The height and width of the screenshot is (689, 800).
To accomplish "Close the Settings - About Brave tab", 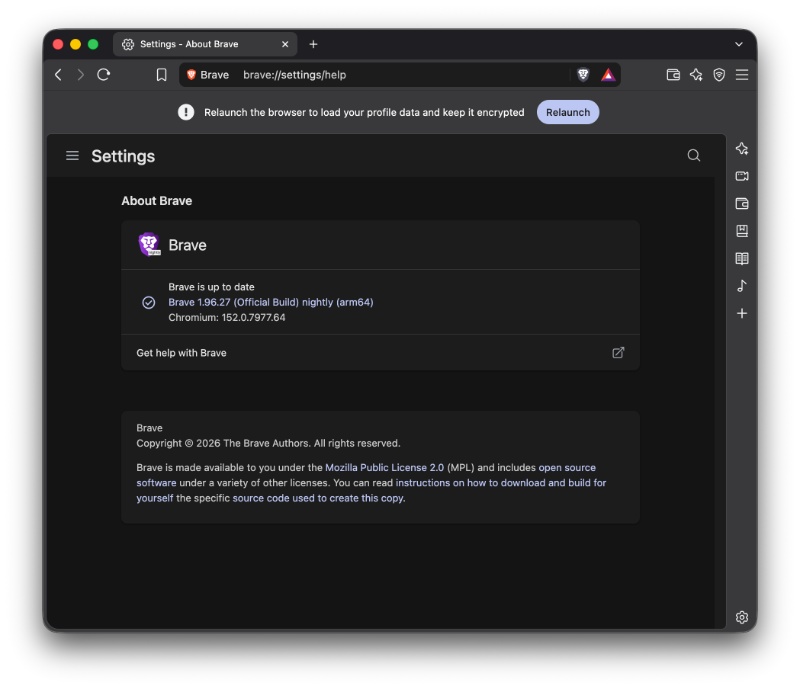I will [x=285, y=44].
